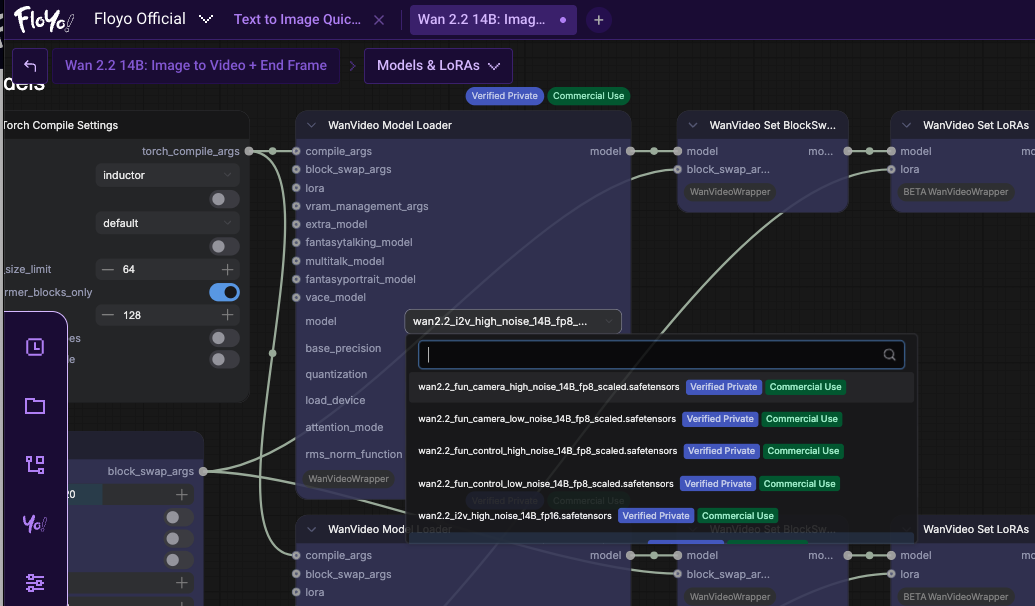This screenshot has width=1035, height=606.
Task: Open the inductor backend dropdown
Action: pyautogui.click(x=168, y=175)
